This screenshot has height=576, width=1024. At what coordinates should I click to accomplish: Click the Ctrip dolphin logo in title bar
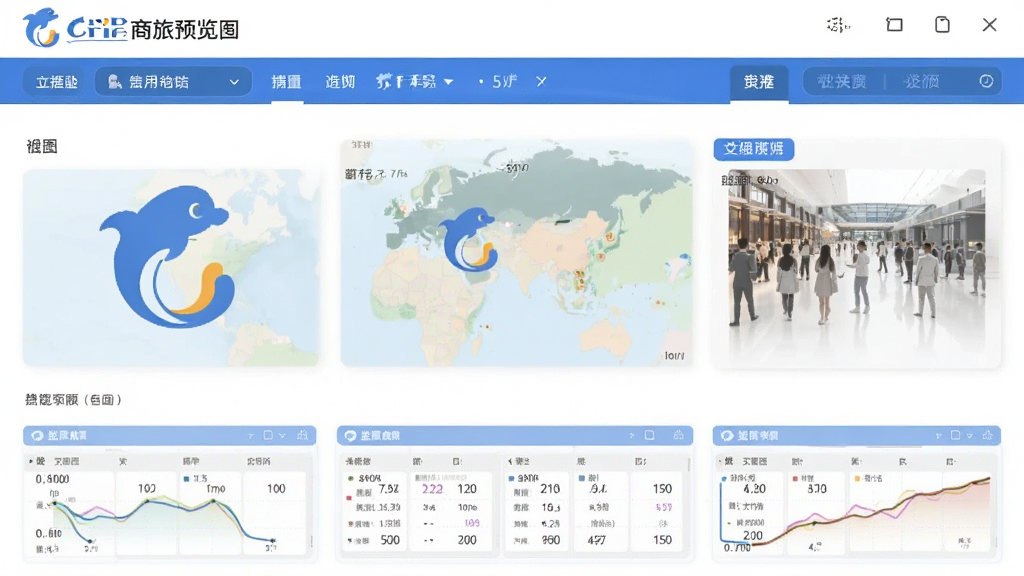click(41, 27)
